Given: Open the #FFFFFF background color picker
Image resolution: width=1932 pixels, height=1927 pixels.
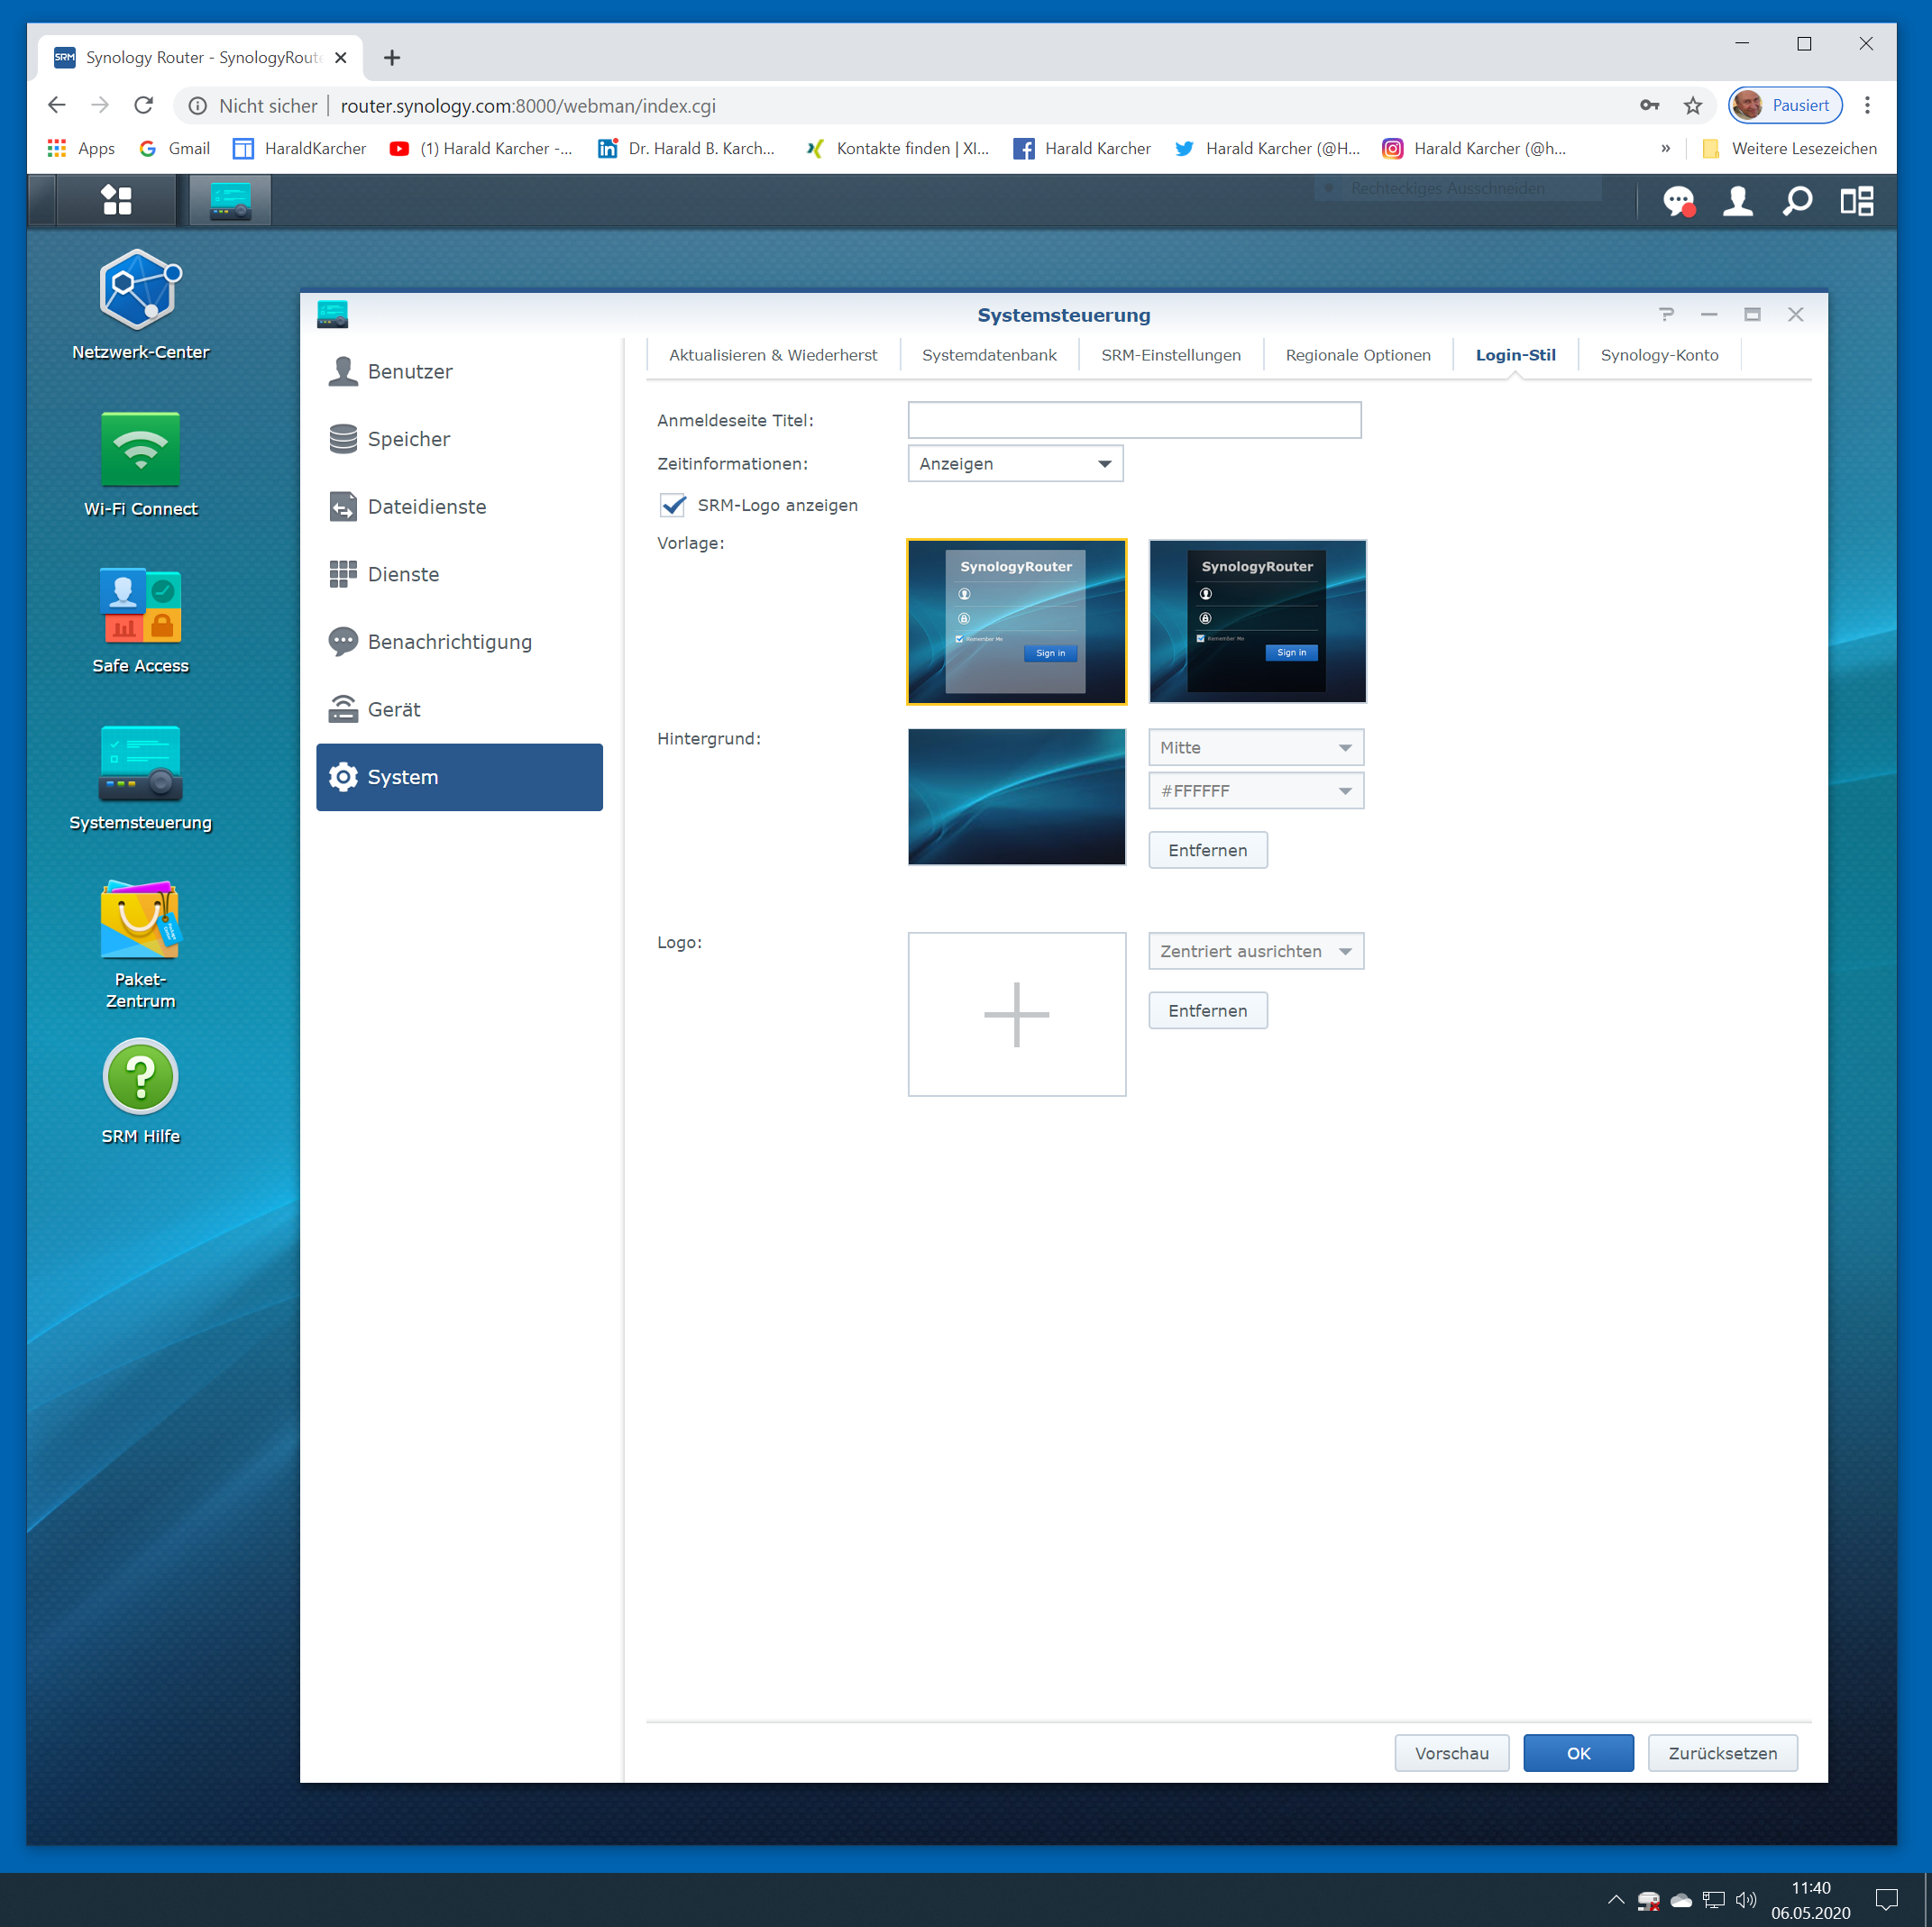Looking at the screenshot, I should click(x=1255, y=791).
